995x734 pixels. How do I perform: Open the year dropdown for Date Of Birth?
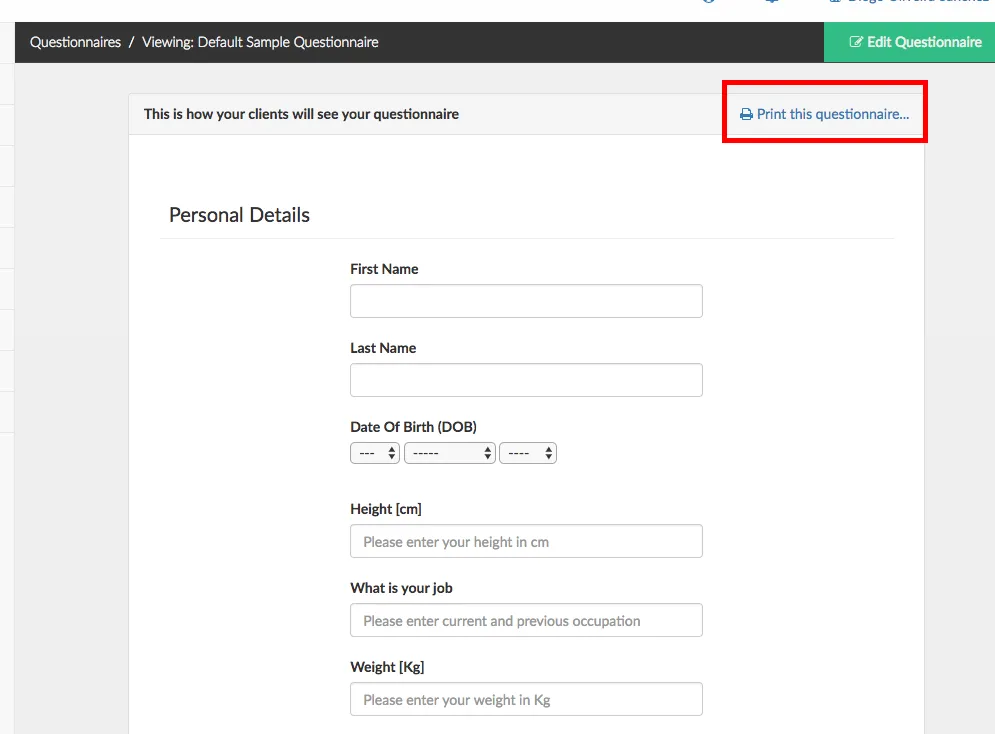528,453
